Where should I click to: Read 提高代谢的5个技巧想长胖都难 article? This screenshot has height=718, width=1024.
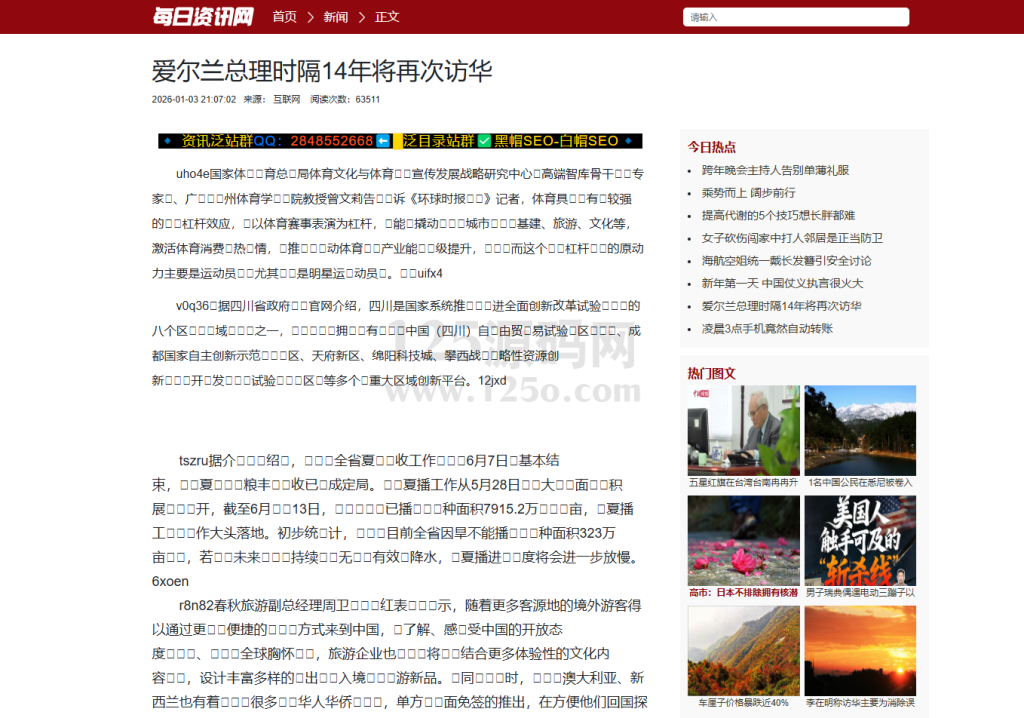tap(778, 215)
